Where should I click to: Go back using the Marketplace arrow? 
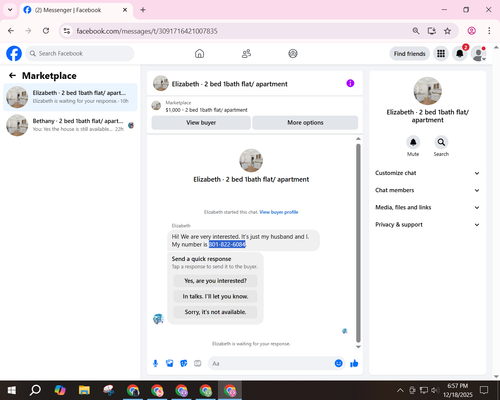tap(12, 76)
